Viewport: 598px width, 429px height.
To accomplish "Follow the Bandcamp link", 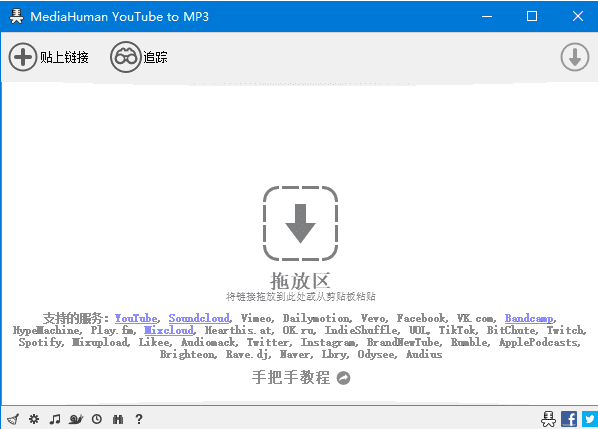I will [x=529, y=318].
